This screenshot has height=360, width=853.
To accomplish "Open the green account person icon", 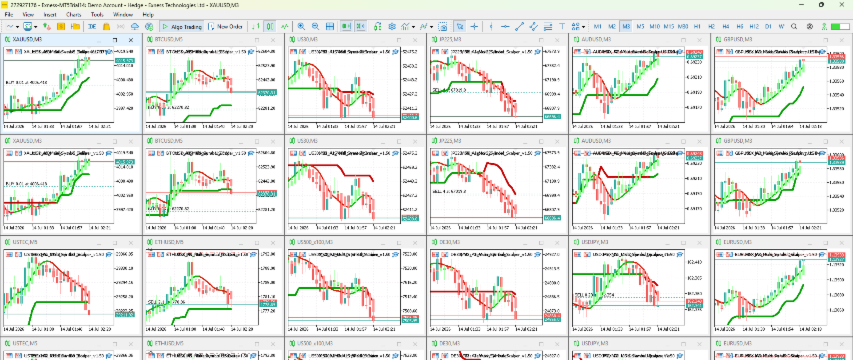I will tap(824, 26).
